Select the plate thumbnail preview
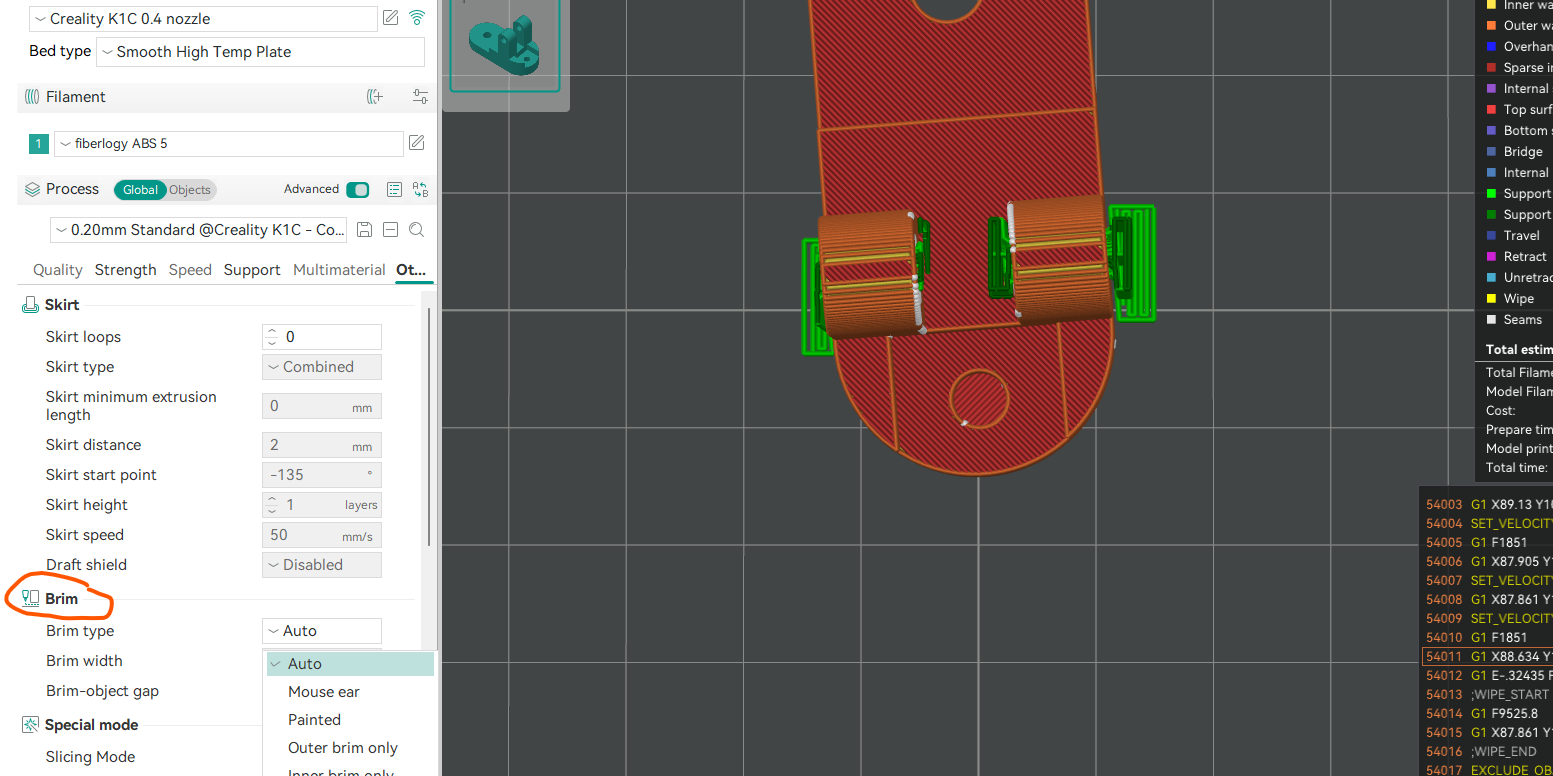 [x=505, y=45]
